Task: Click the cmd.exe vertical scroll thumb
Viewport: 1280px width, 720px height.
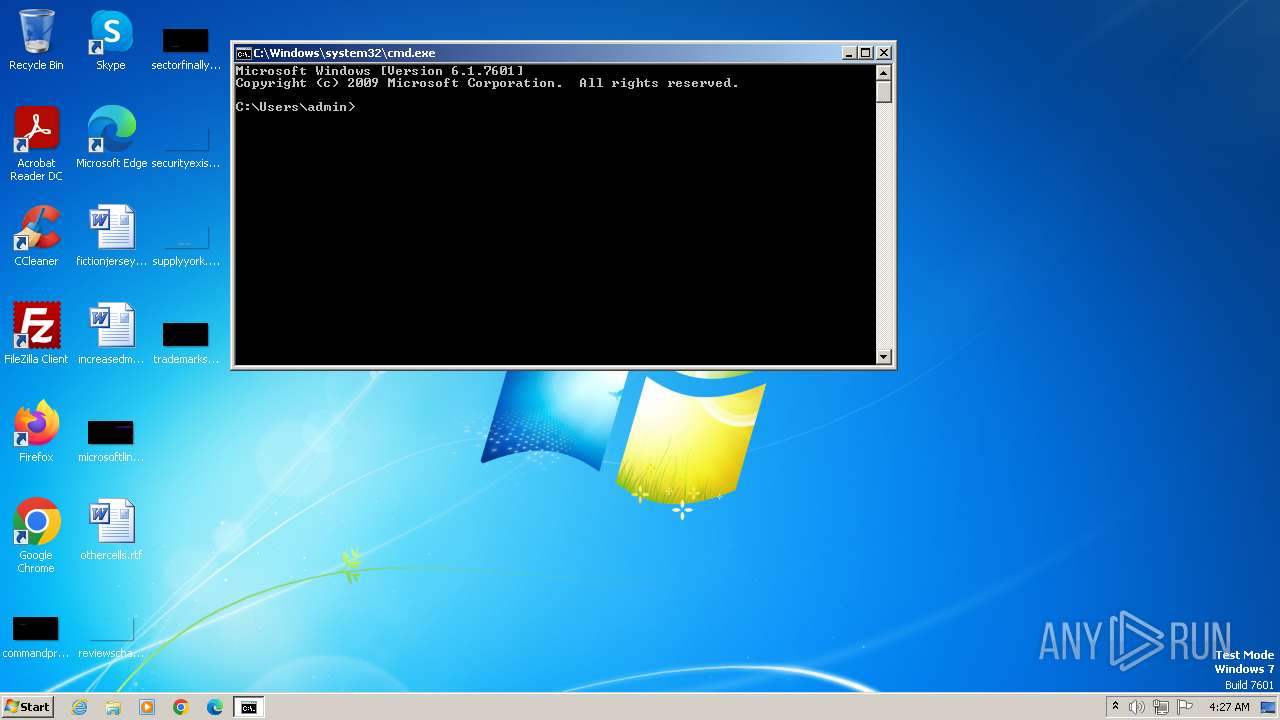Action: [883, 91]
